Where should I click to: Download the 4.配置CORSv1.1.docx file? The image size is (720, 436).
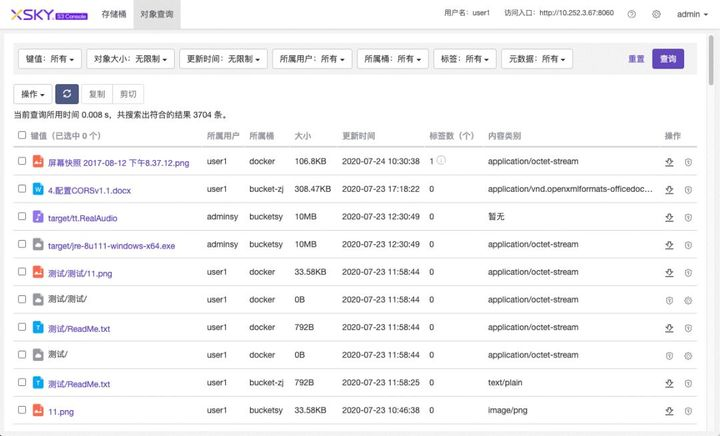[x=669, y=189]
